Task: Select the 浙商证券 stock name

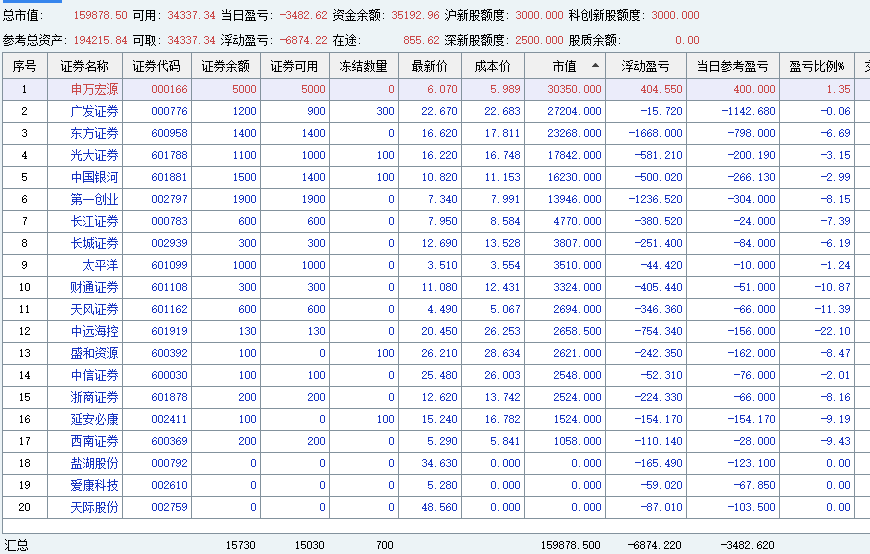Action: 94,397
